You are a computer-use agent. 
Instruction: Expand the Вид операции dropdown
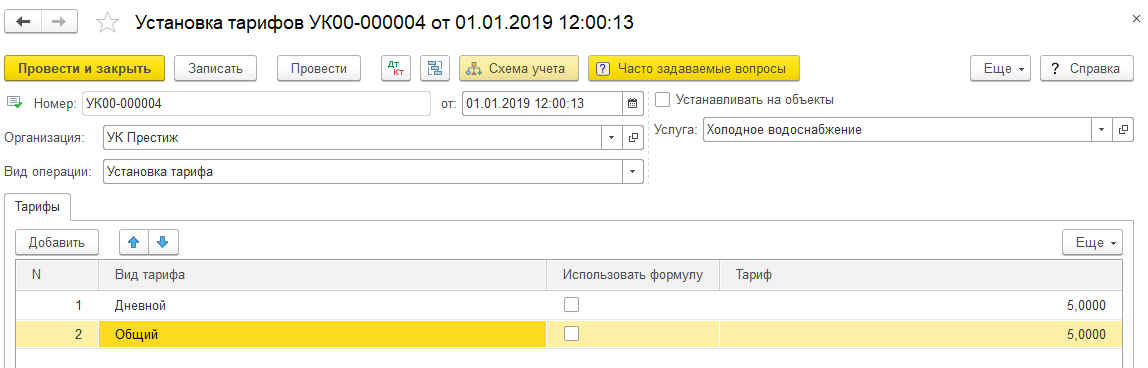[633, 171]
